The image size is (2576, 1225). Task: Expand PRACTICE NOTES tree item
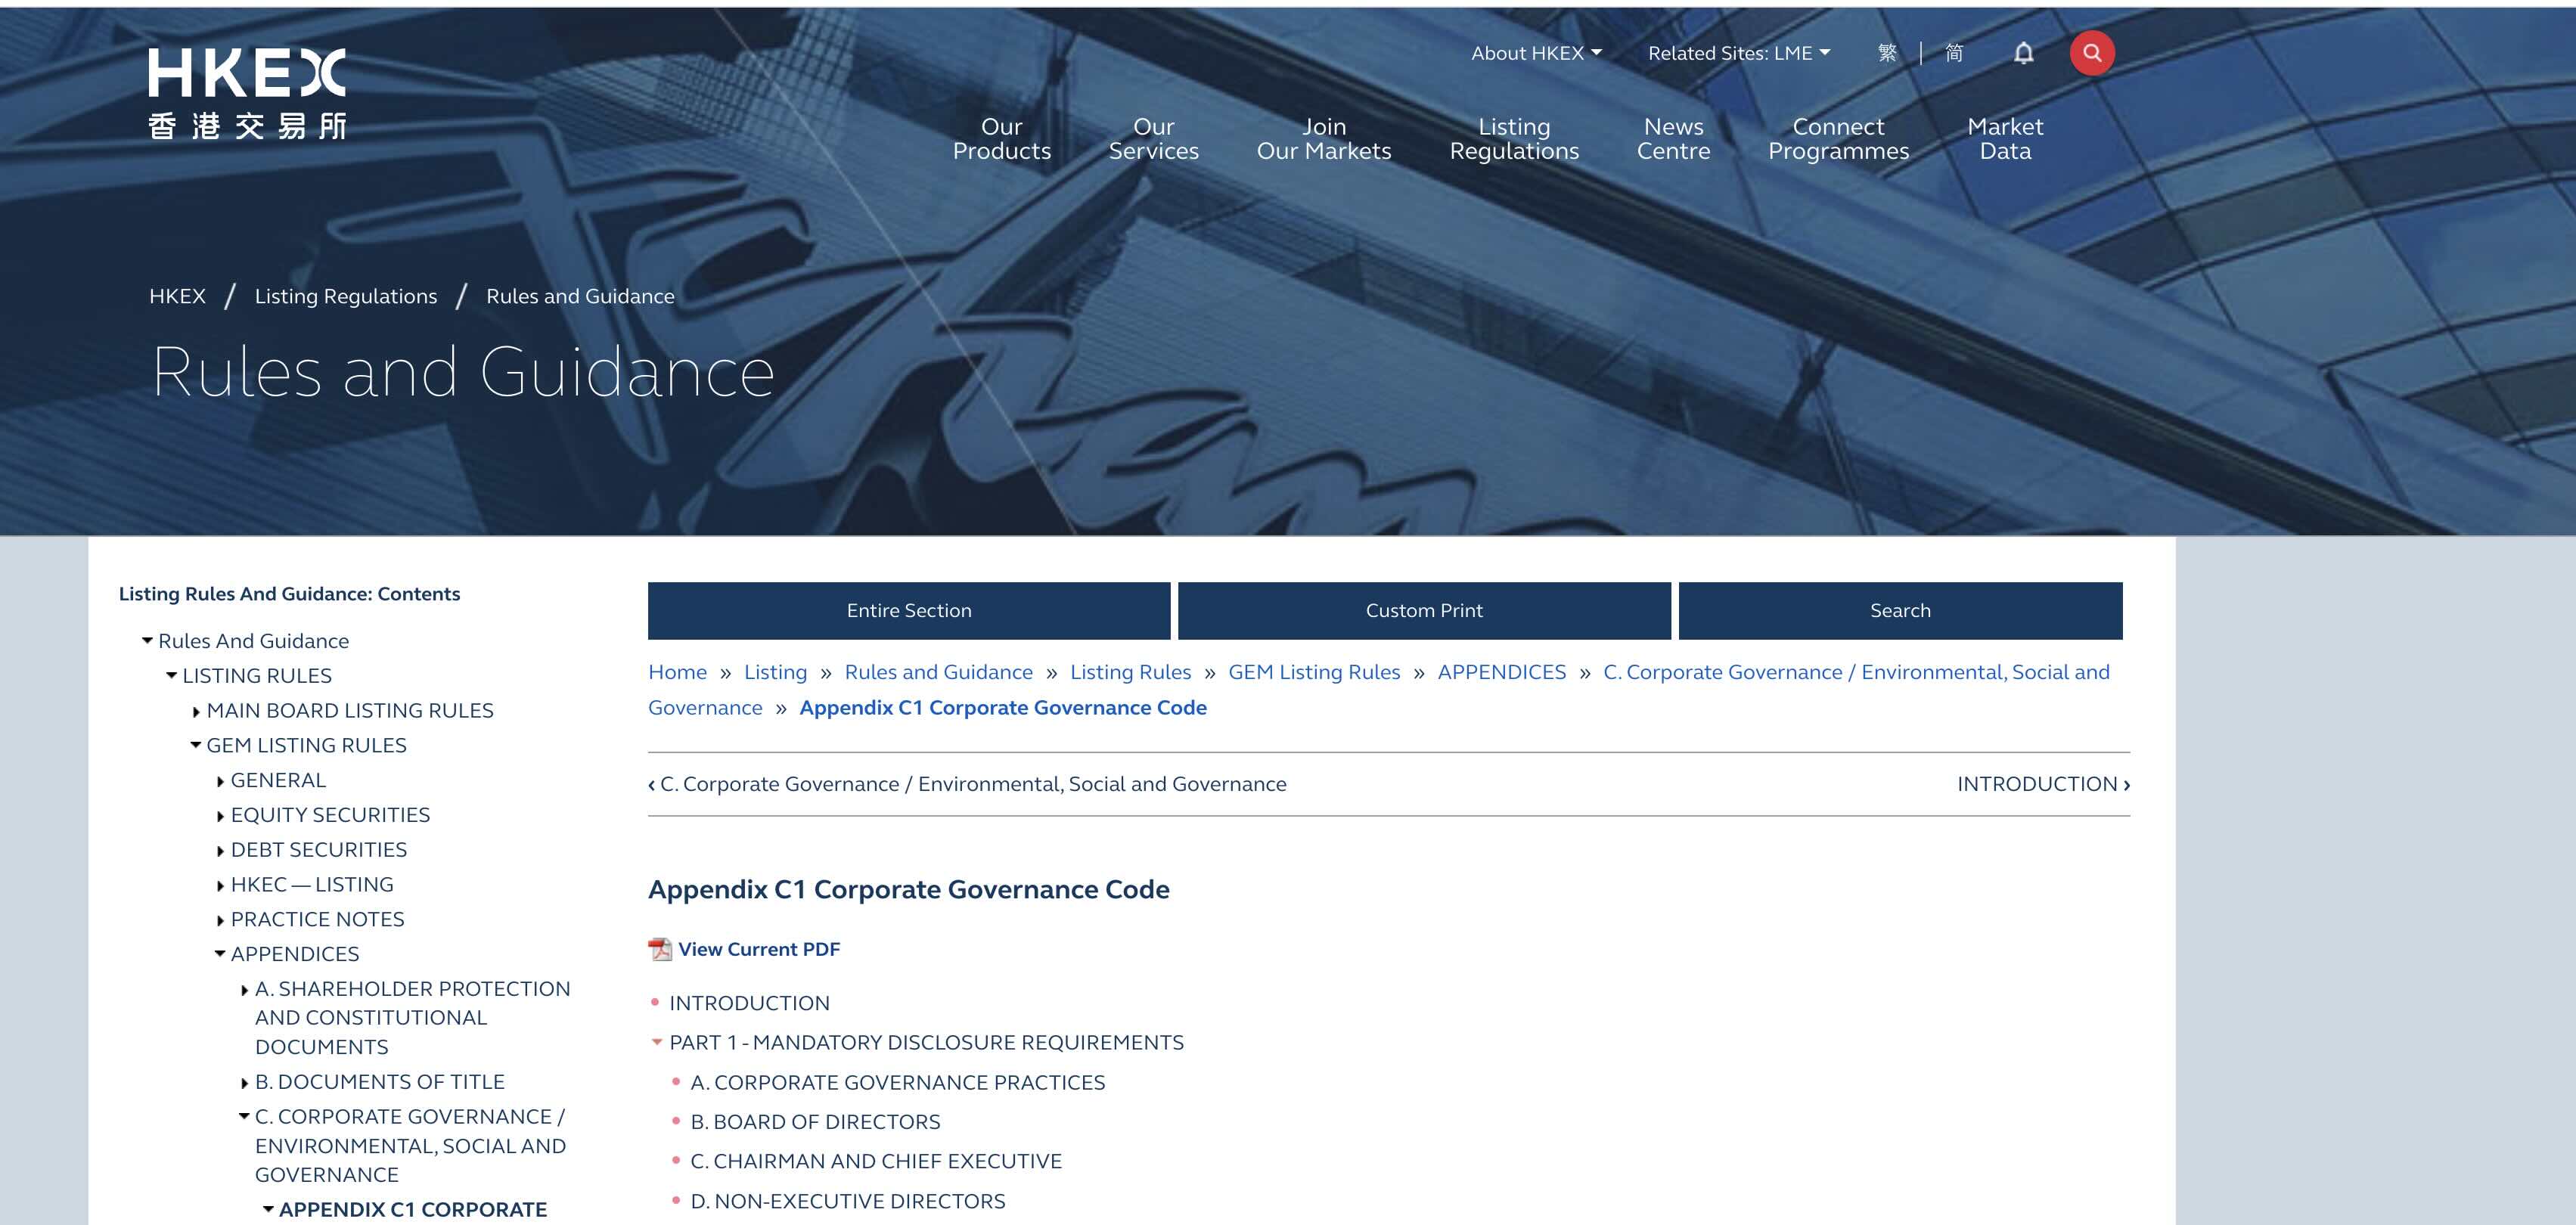coord(220,920)
